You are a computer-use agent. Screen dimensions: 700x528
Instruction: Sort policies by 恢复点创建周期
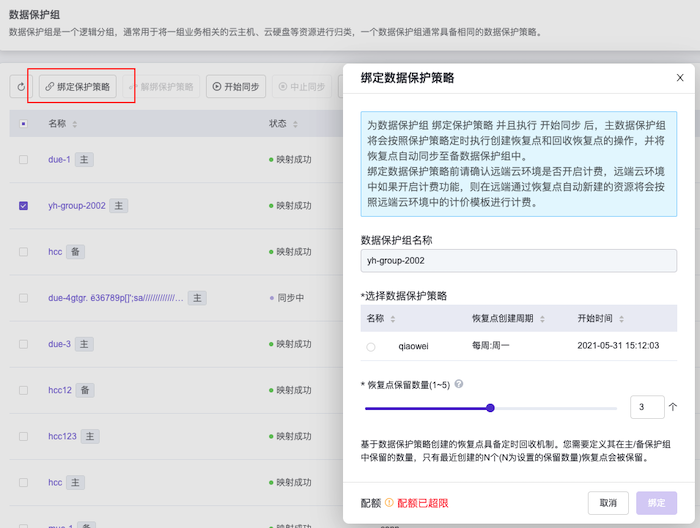click(547, 319)
